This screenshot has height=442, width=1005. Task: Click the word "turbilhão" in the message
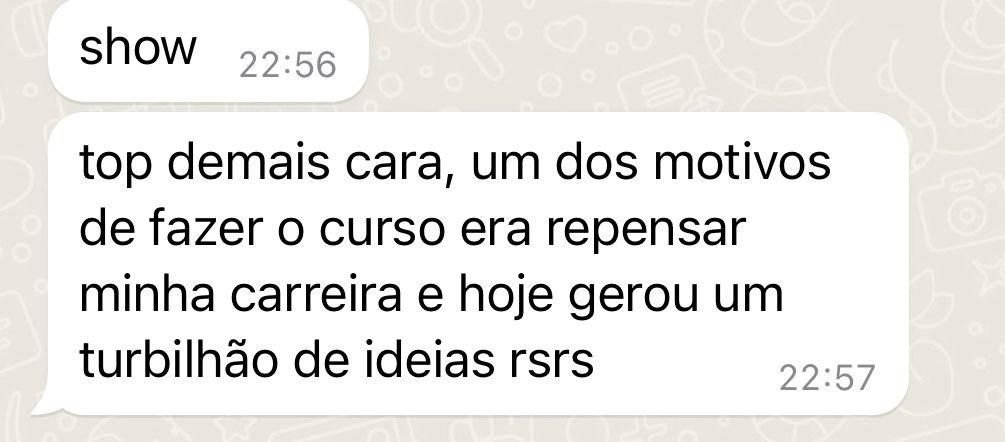[x=180, y=360]
